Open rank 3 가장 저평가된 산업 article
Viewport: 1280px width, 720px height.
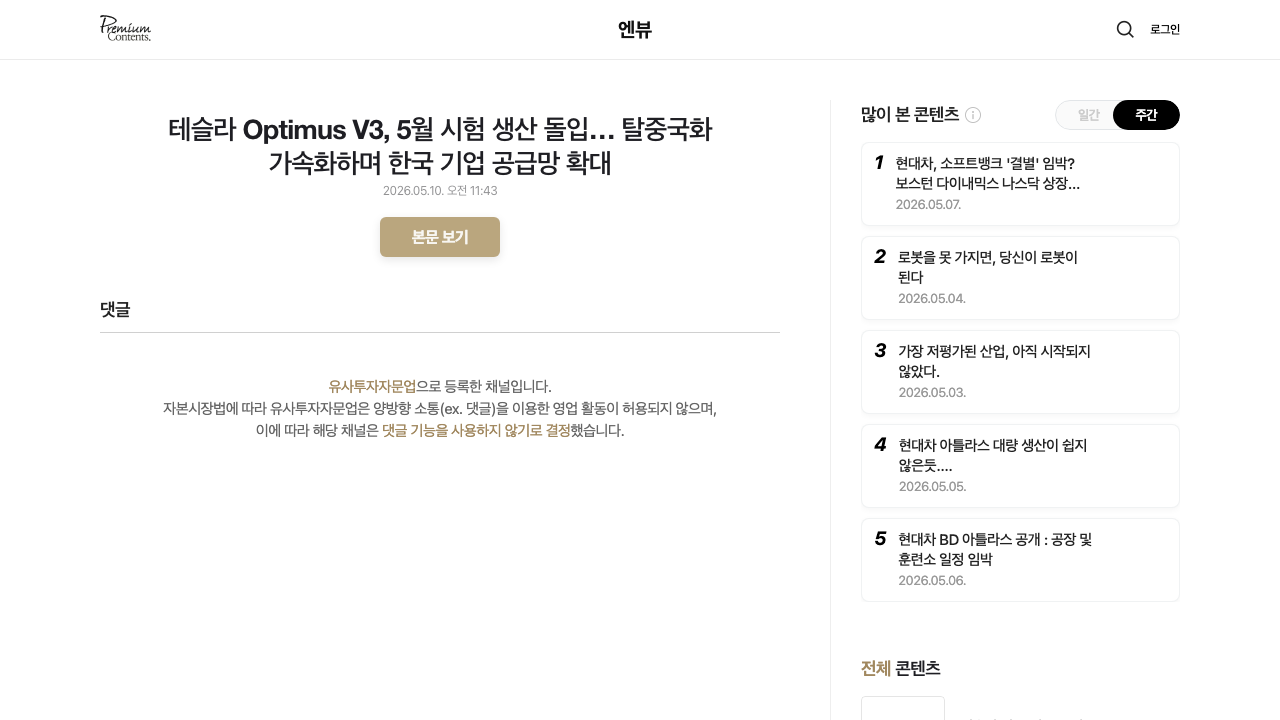click(x=1020, y=372)
